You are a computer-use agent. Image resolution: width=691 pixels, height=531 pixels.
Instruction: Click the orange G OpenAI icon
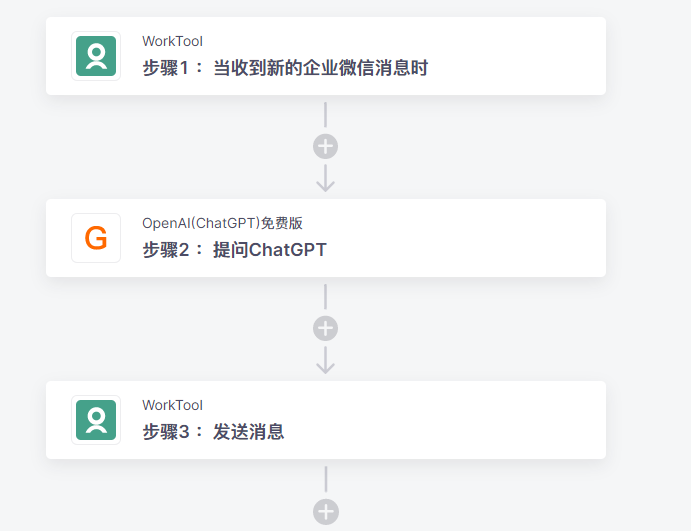[x=96, y=238]
